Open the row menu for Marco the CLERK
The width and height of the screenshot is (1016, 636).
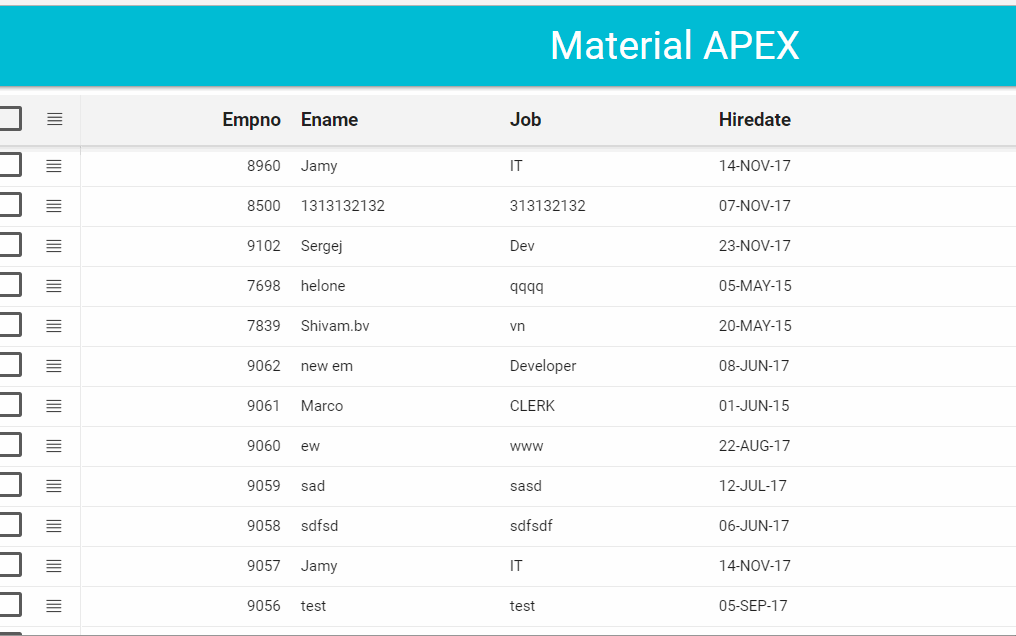54,405
